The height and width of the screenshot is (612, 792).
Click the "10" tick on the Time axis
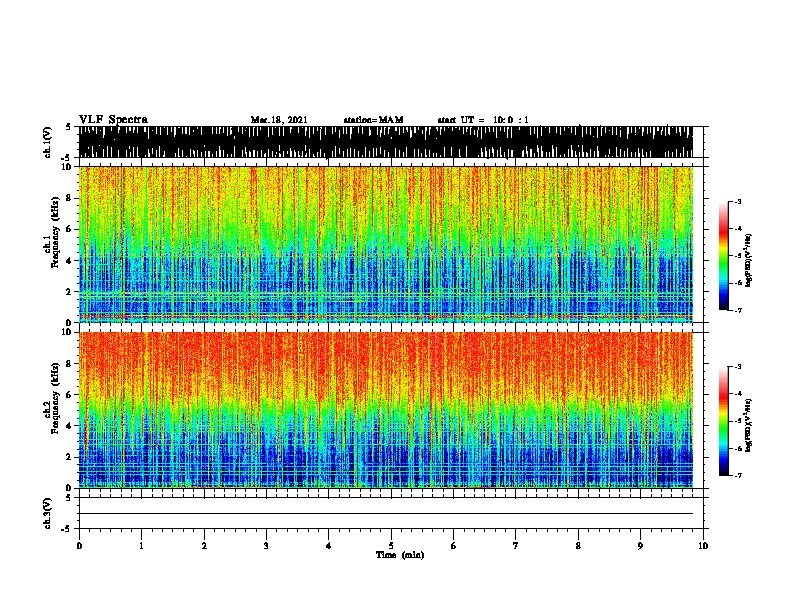pyautogui.click(x=703, y=546)
